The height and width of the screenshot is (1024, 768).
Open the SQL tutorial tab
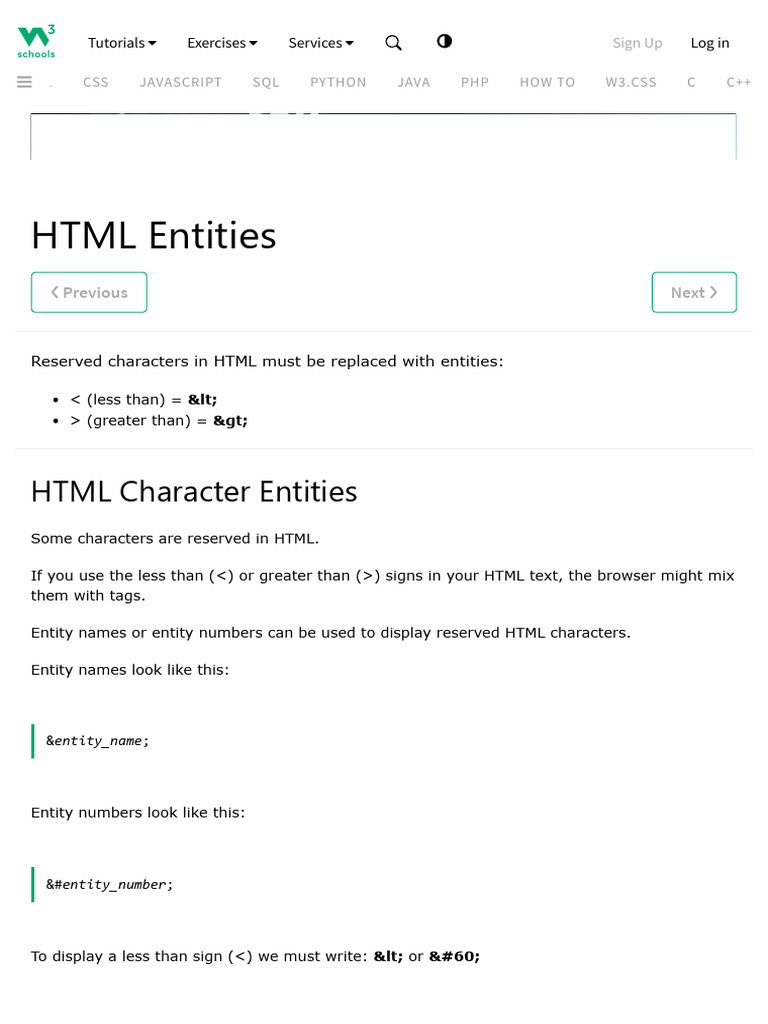[x=266, y=82]
